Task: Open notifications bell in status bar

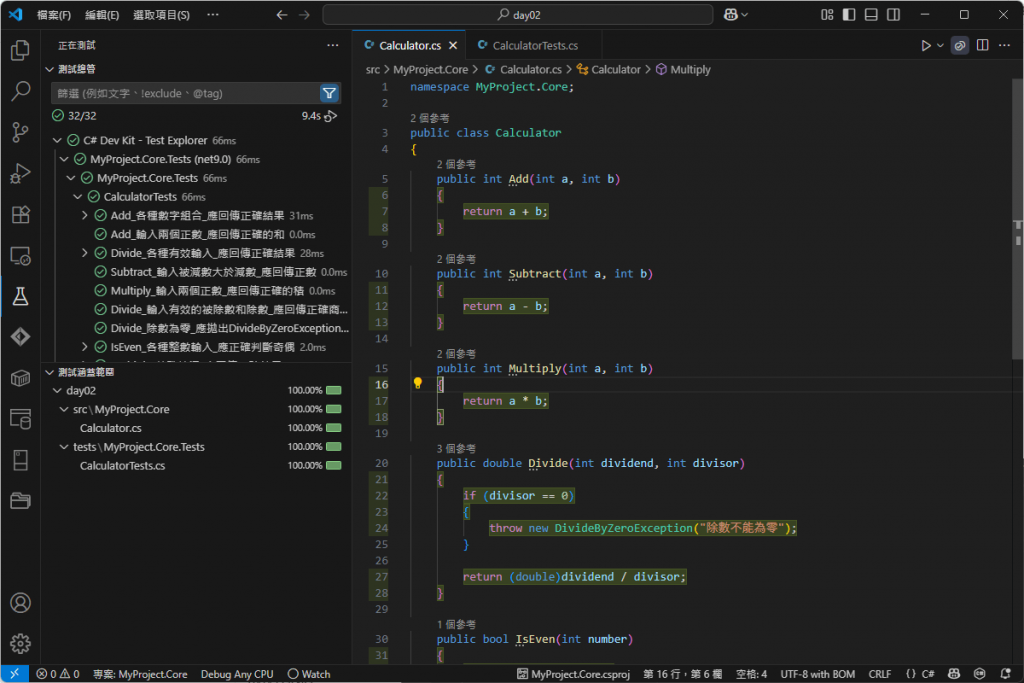Action: click(1005, 674)
